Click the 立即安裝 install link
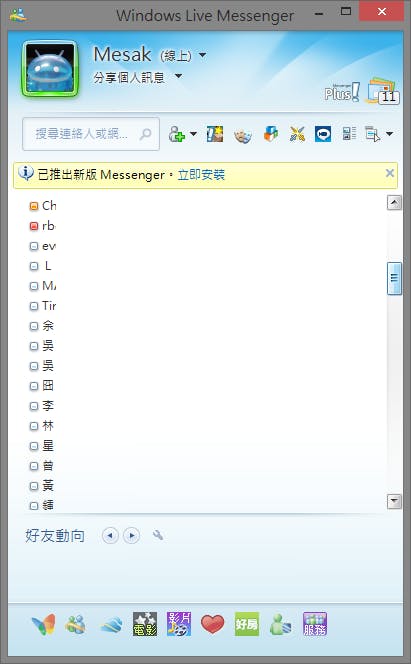411x664 pixels. [x=201, y=175]
